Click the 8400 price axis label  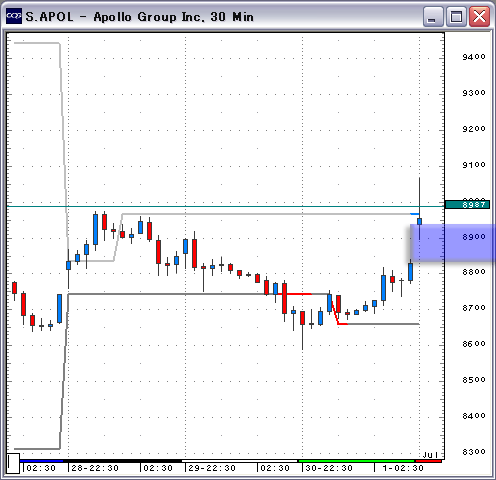tap(474, 416)
